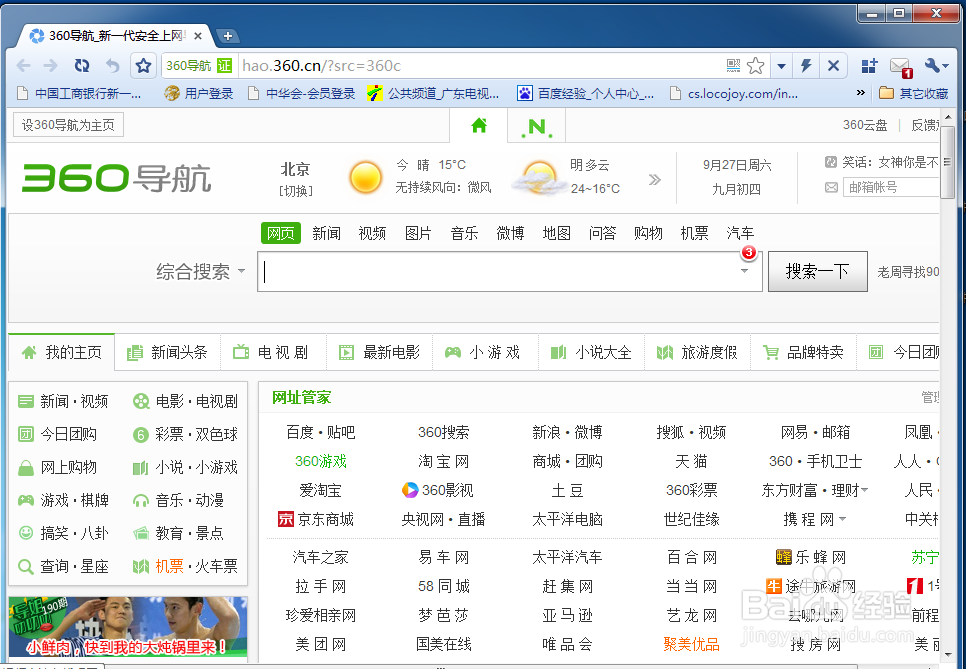Switch to 品牌特卖 tab
The image size is (966, 669).
click(803, 352)
